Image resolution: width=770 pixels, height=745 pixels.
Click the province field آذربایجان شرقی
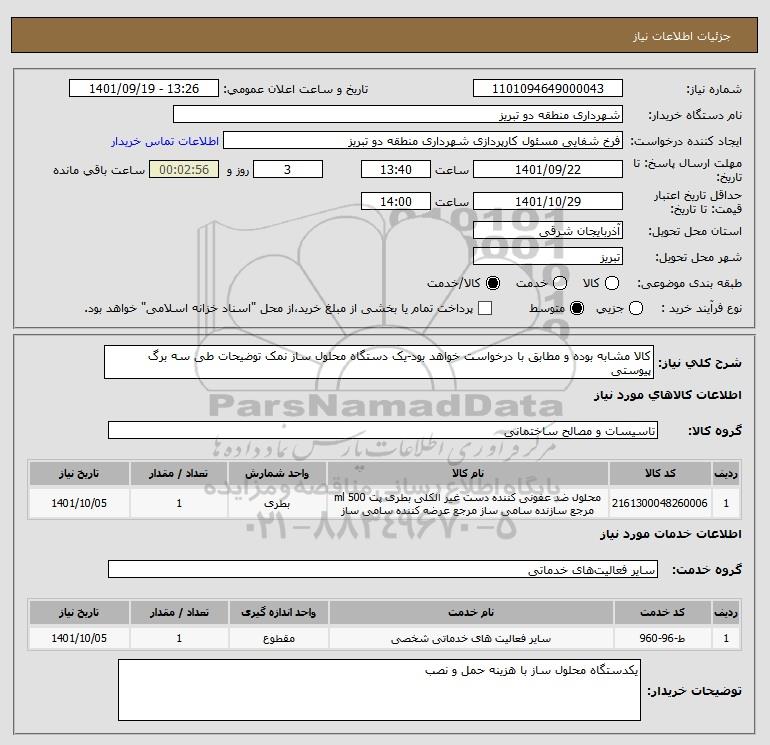click(x=548, y=231)
